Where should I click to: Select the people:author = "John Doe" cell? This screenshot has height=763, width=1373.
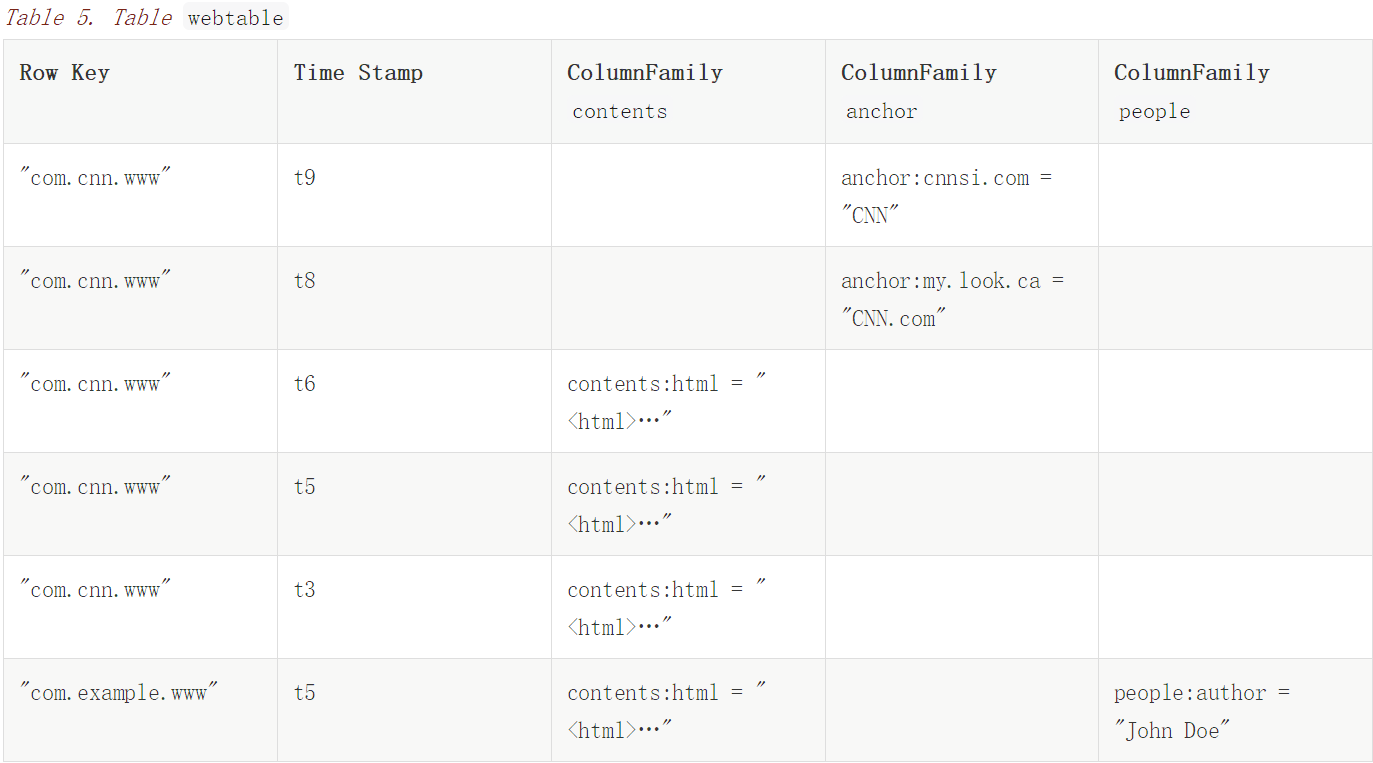pyautogui.click(x=1202, y=711)
